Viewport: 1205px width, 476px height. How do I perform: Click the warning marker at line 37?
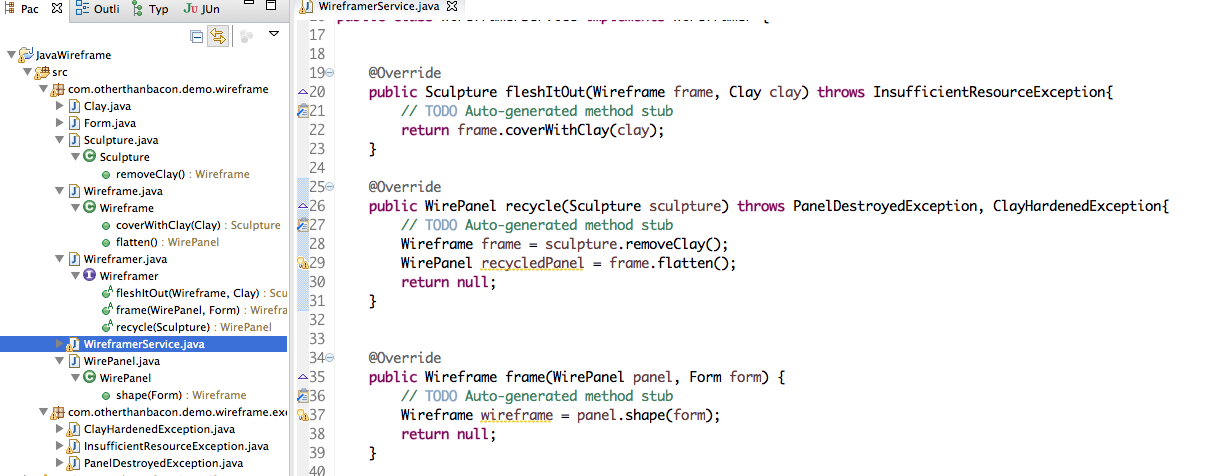pos(302,415)
